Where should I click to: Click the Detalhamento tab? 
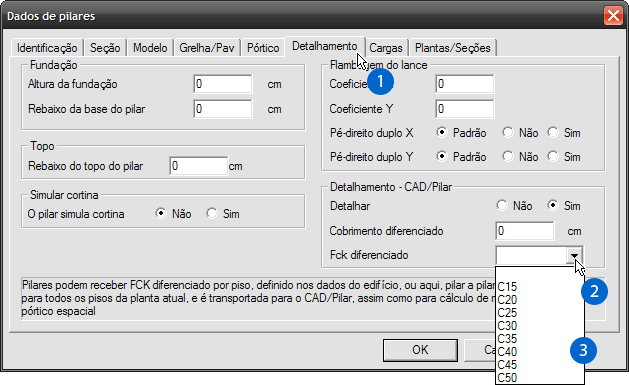pyautogui.click(x=325, y=46)
